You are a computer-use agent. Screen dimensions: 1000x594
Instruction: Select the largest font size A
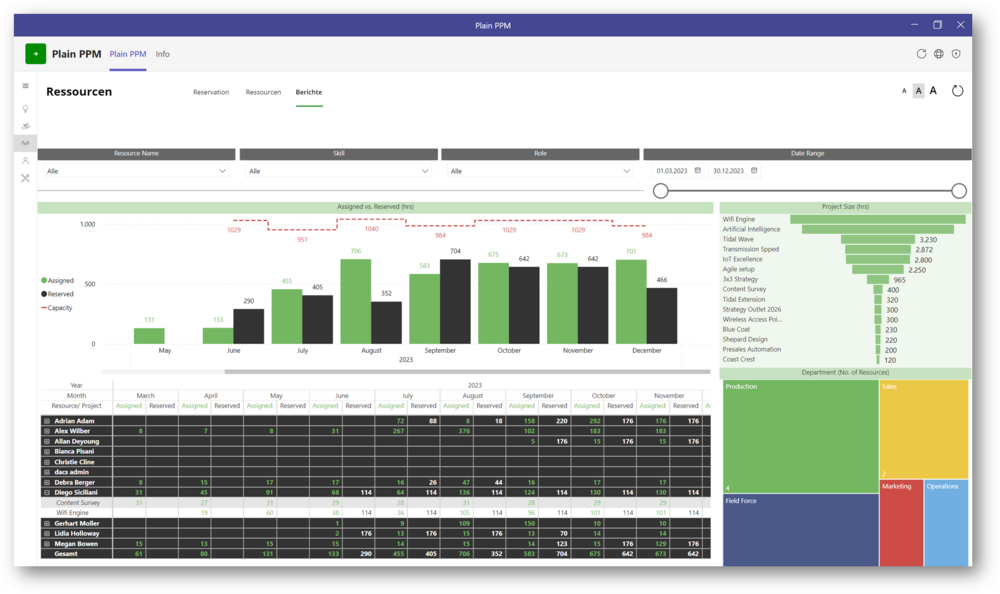click(934, 91)
